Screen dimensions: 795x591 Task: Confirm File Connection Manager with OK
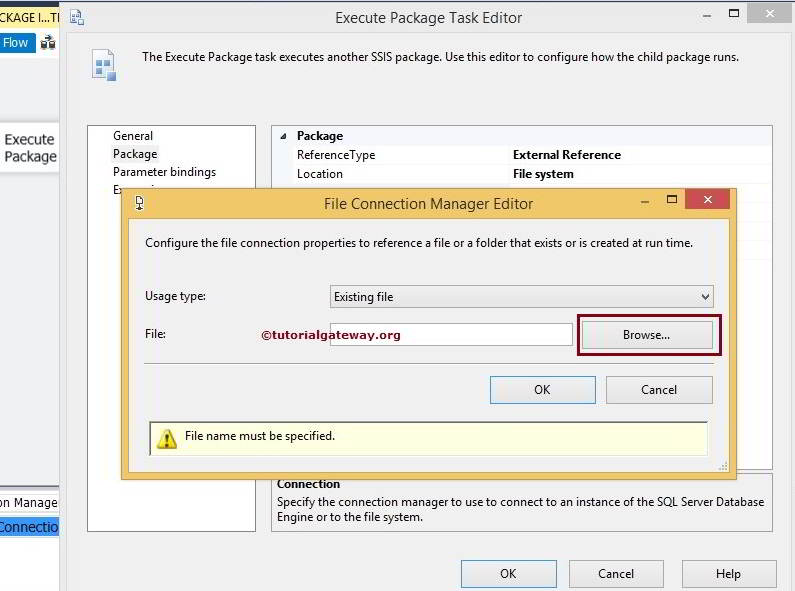[542, 390]
